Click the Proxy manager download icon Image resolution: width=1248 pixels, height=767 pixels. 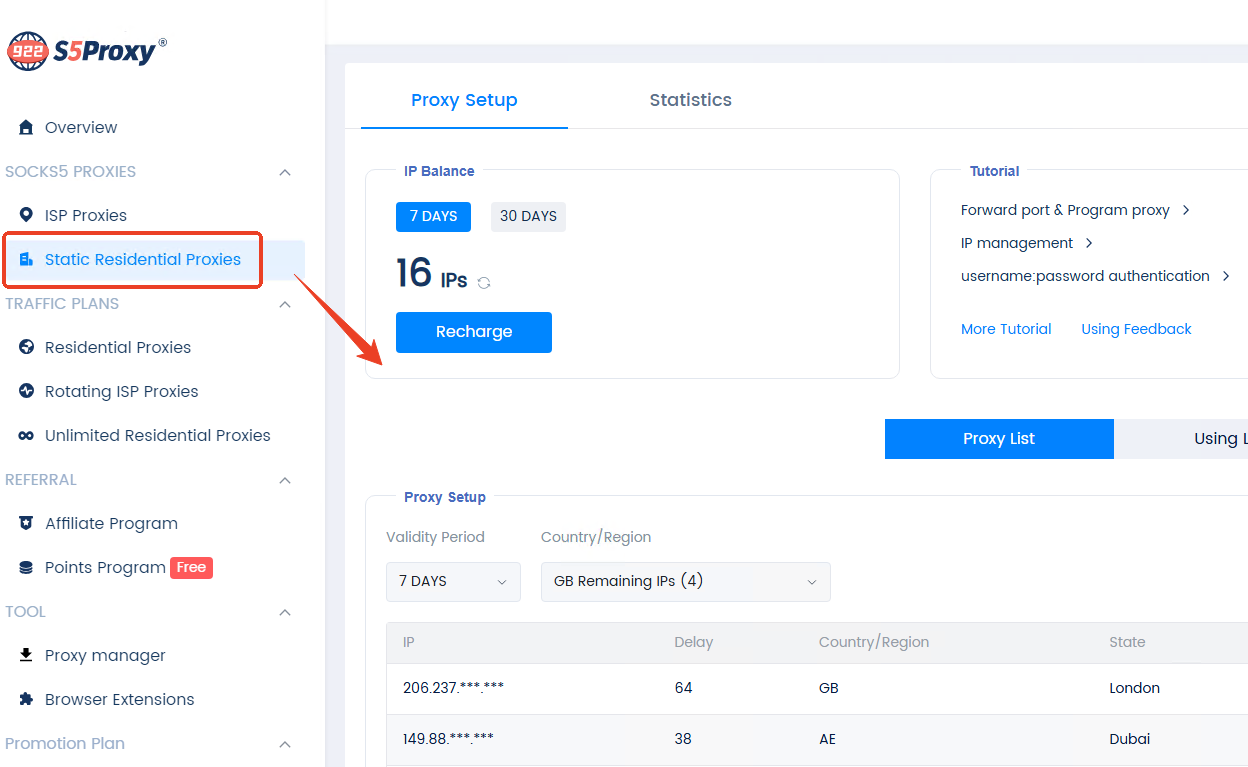click(27, 655)
